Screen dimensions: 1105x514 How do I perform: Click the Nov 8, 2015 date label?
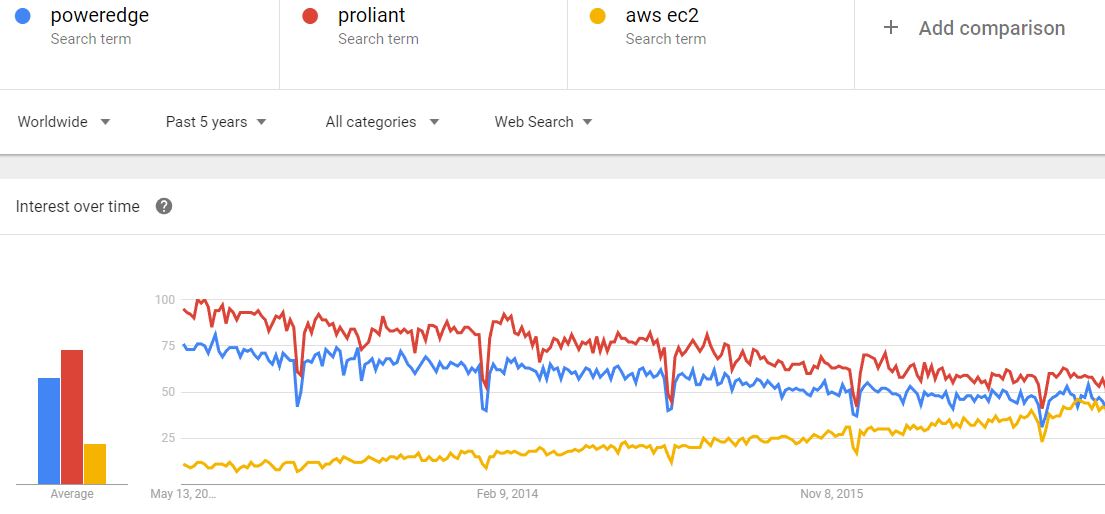832,494
